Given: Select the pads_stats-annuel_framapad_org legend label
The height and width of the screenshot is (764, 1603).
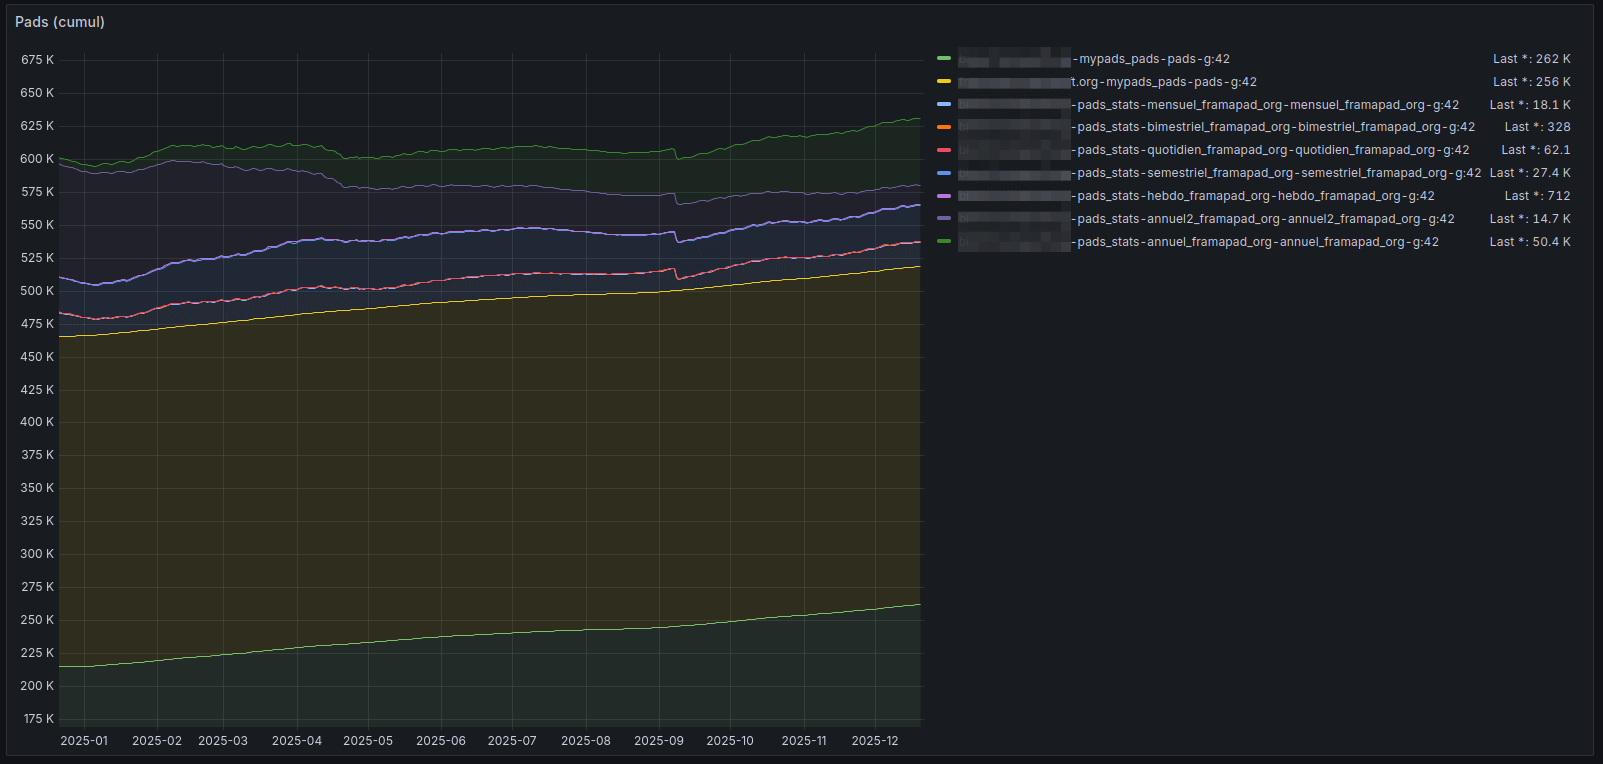Looking at the screenshot, I should click(1257, 242).
